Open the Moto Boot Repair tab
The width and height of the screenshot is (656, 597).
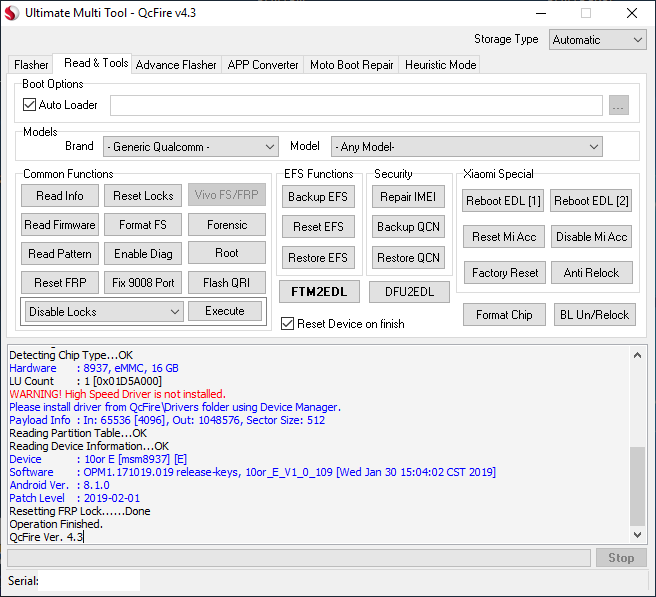(x=351, y=65)
